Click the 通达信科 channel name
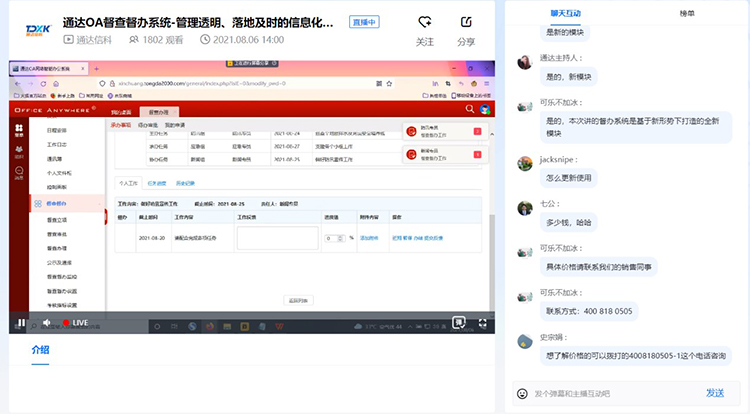The height and width of the screenshot is (414, 750). (94, 40)
